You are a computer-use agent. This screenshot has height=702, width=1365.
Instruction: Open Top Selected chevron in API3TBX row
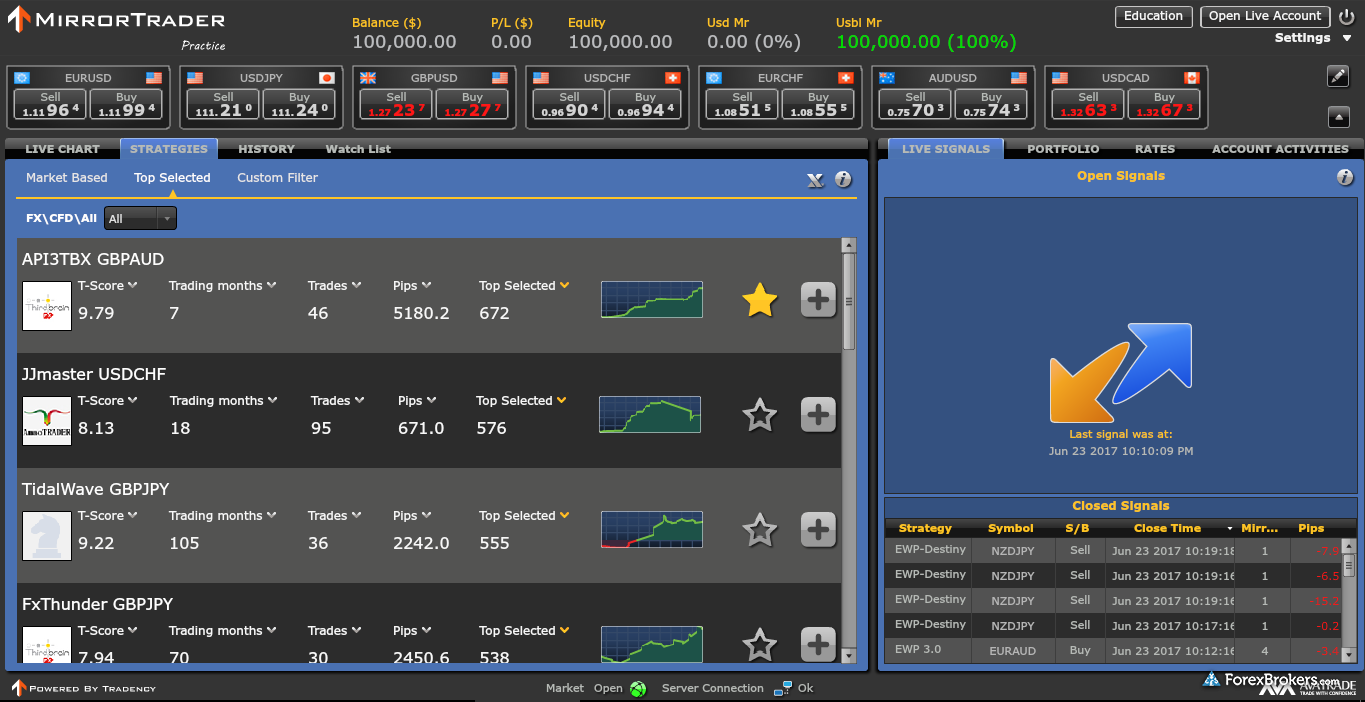click(565, 286)
